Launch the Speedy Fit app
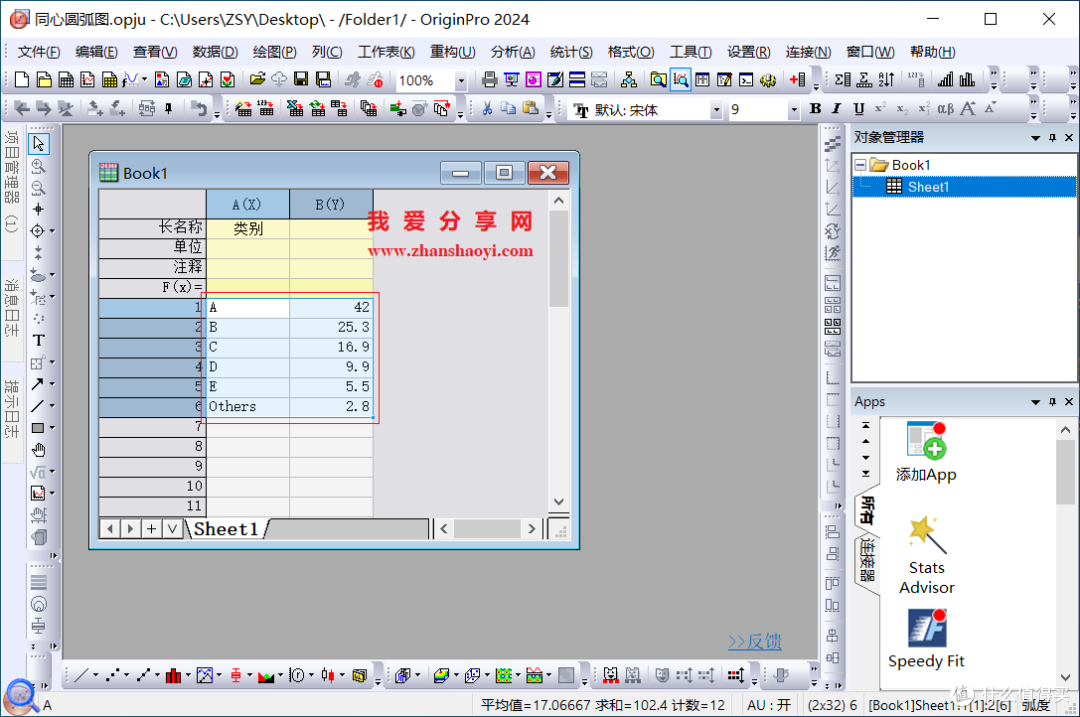 [x=926, y=639]
